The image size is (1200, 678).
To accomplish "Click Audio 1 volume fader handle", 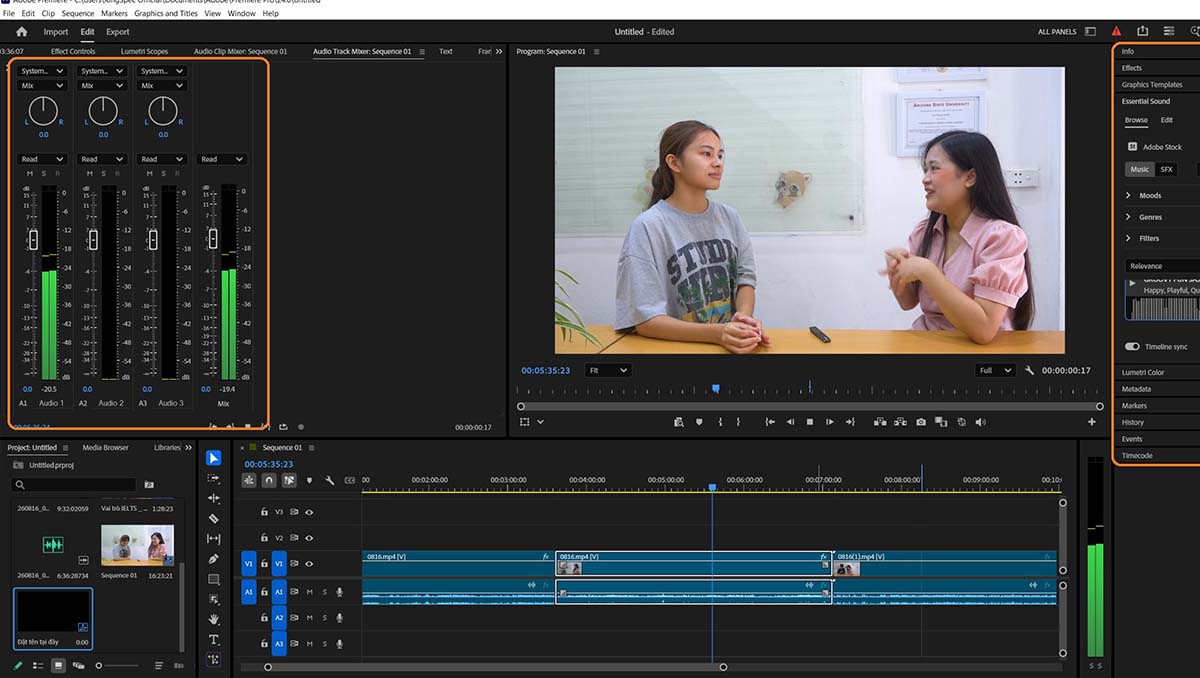I will 33,239.
